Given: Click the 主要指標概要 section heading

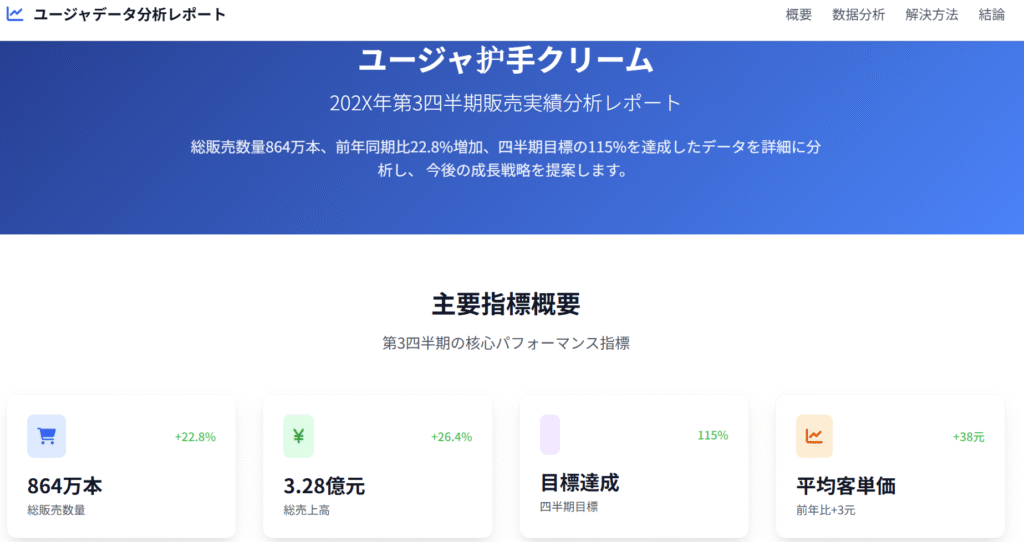Looking at the screenshot, I should (x=506, y=304).
